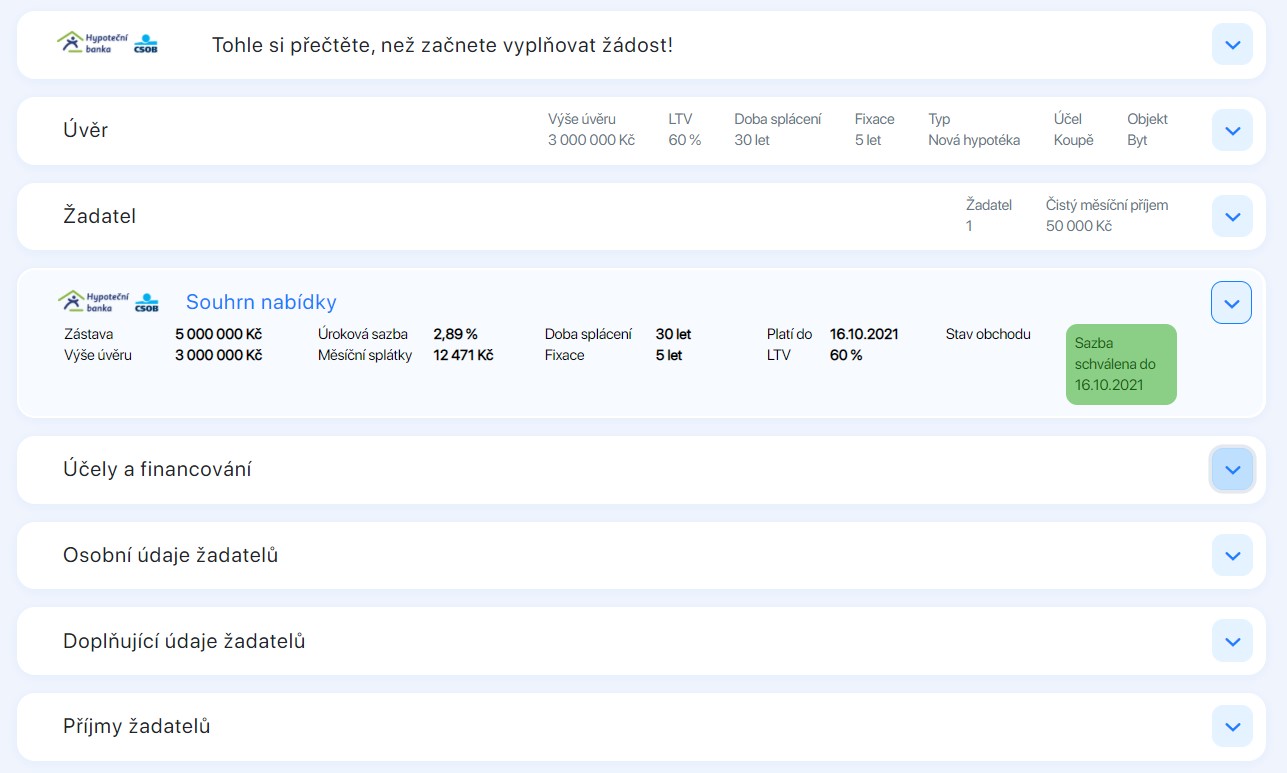This screenshot has width=1287, height=773.
Task: Select the Osobní údaje žadatelů heading
Action: (x=170, y=555)
